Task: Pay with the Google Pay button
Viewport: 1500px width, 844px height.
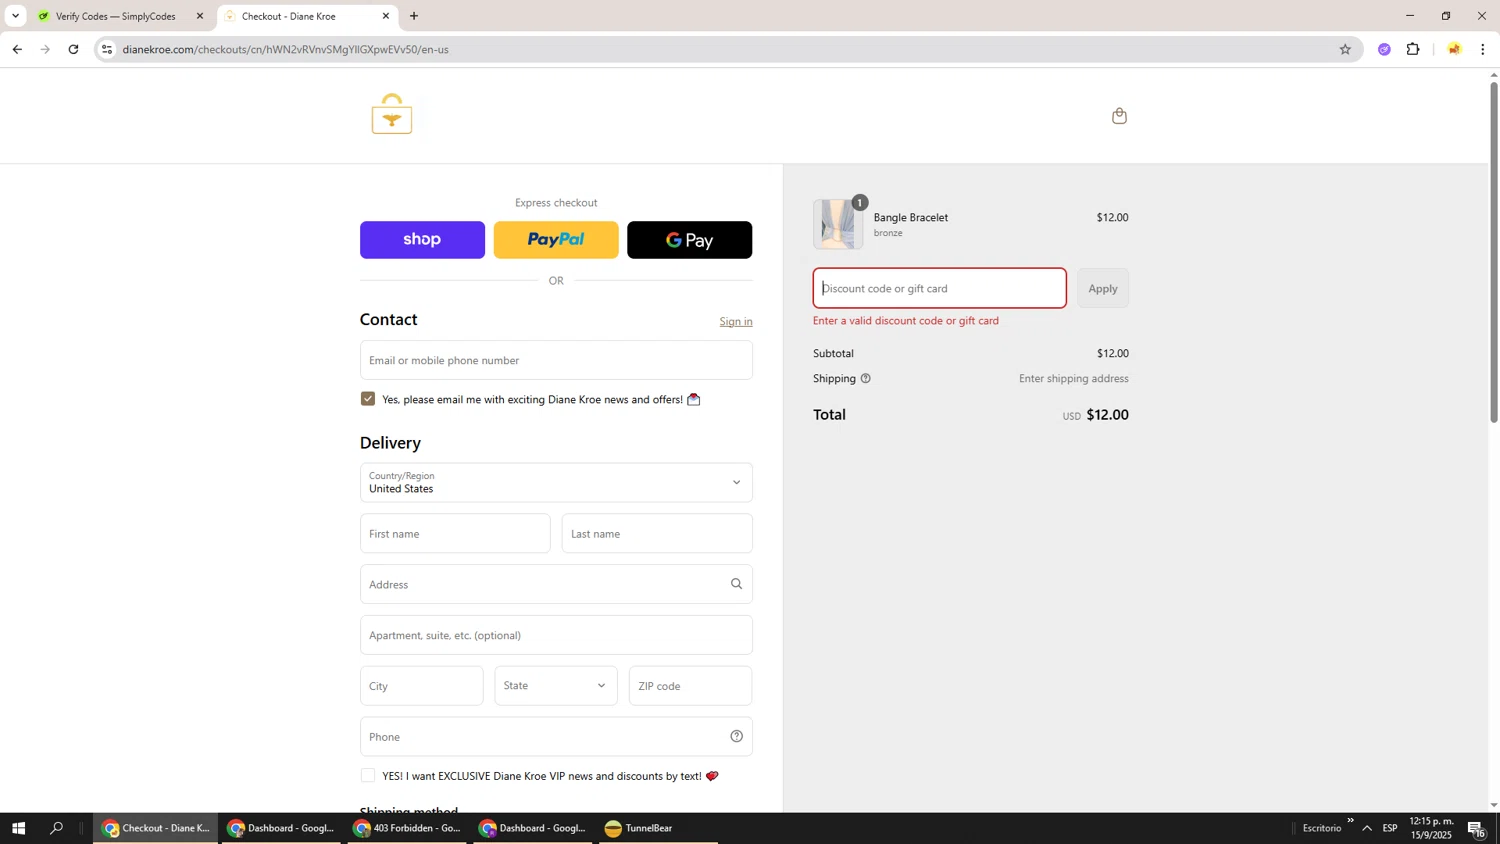Action: tap(690, 240)
